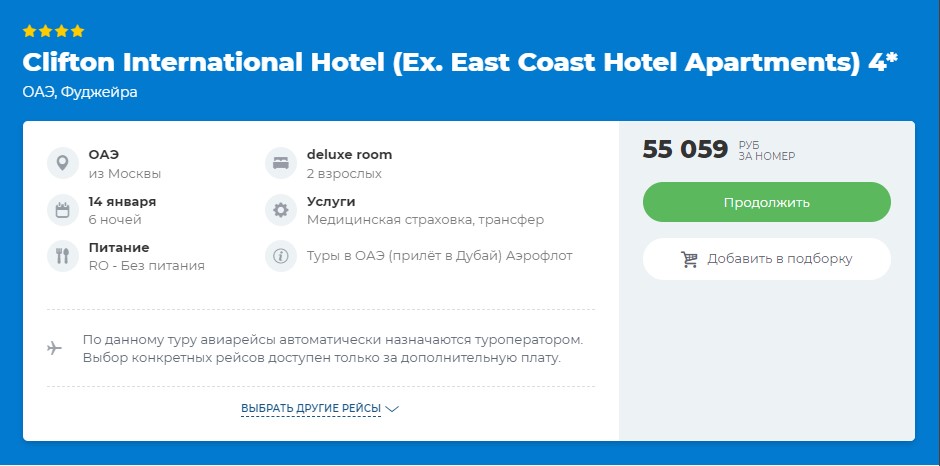Screen dimensions: 940x466
Task: Click the airplane icon in flight notice
Action: tap(55, 348)
